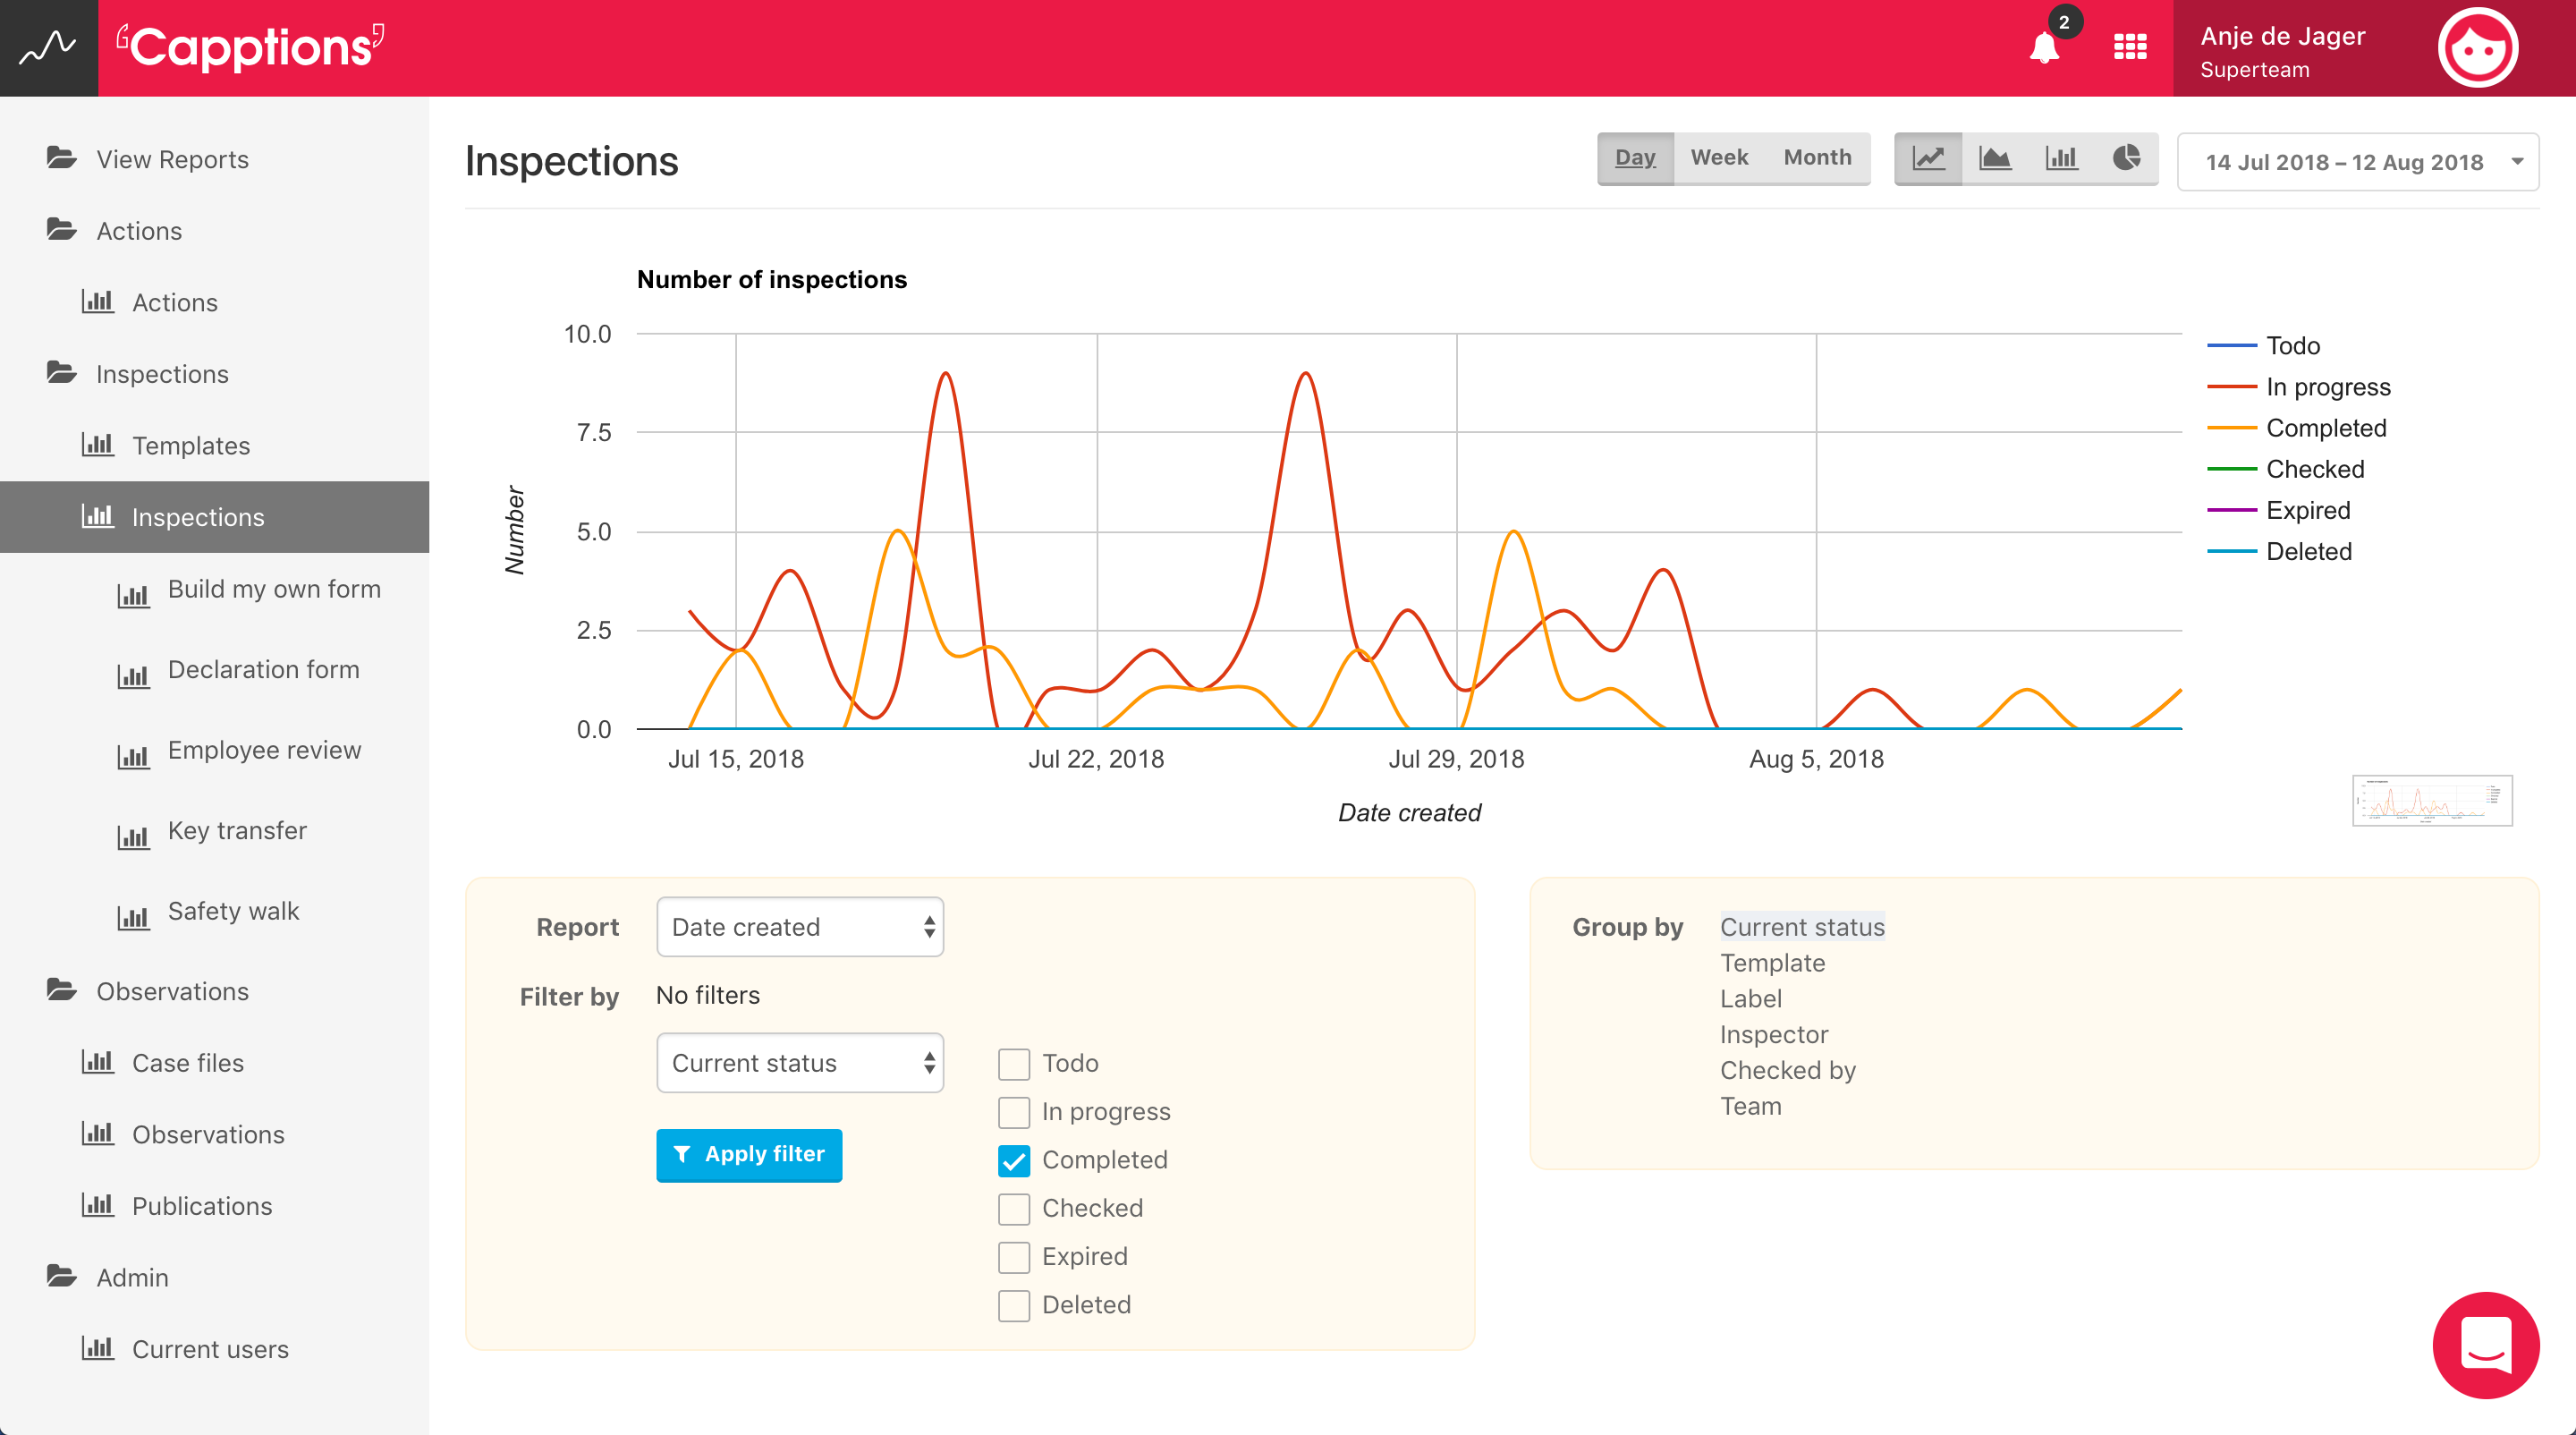Open the notifications bell
Image resolution: width=2576 pixels, height=1435 pixels.
[2044, 48]
